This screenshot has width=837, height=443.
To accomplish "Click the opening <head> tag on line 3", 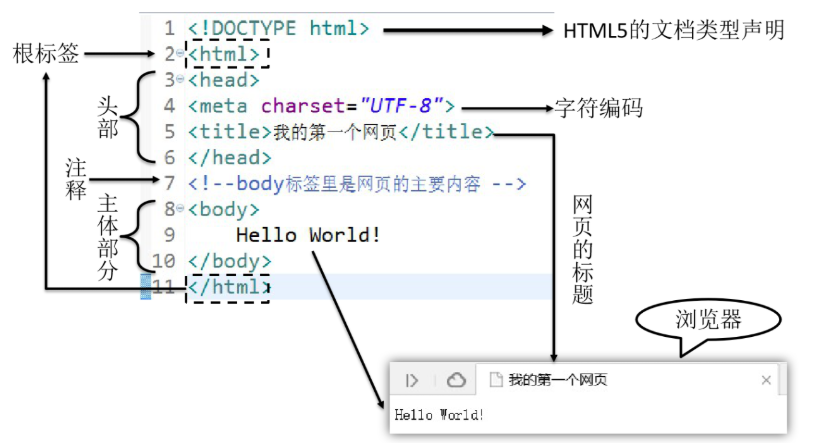I will (224, 80).
